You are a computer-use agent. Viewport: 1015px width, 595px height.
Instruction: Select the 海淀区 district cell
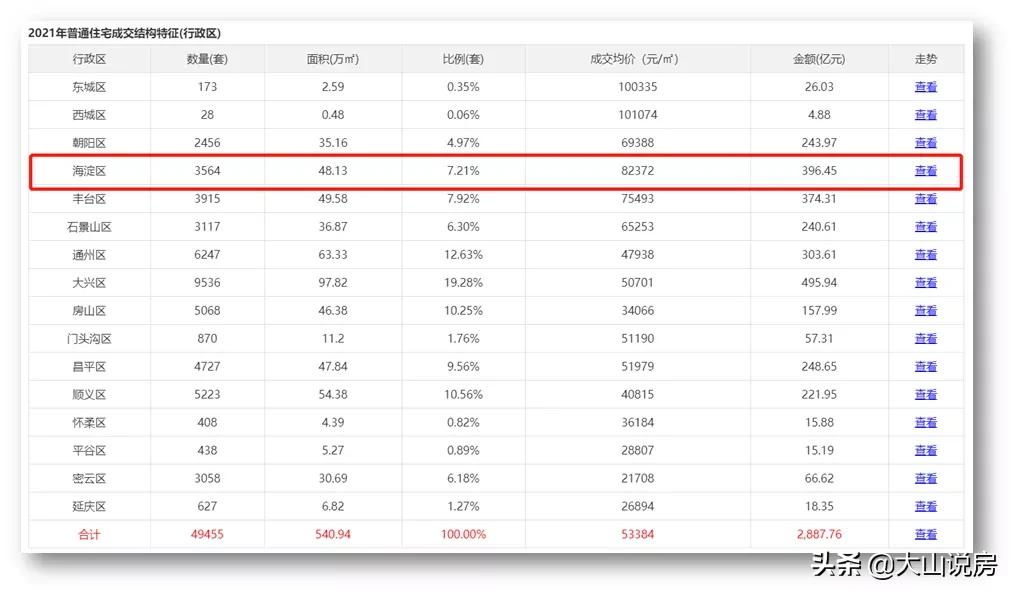(x=89, y=171)
